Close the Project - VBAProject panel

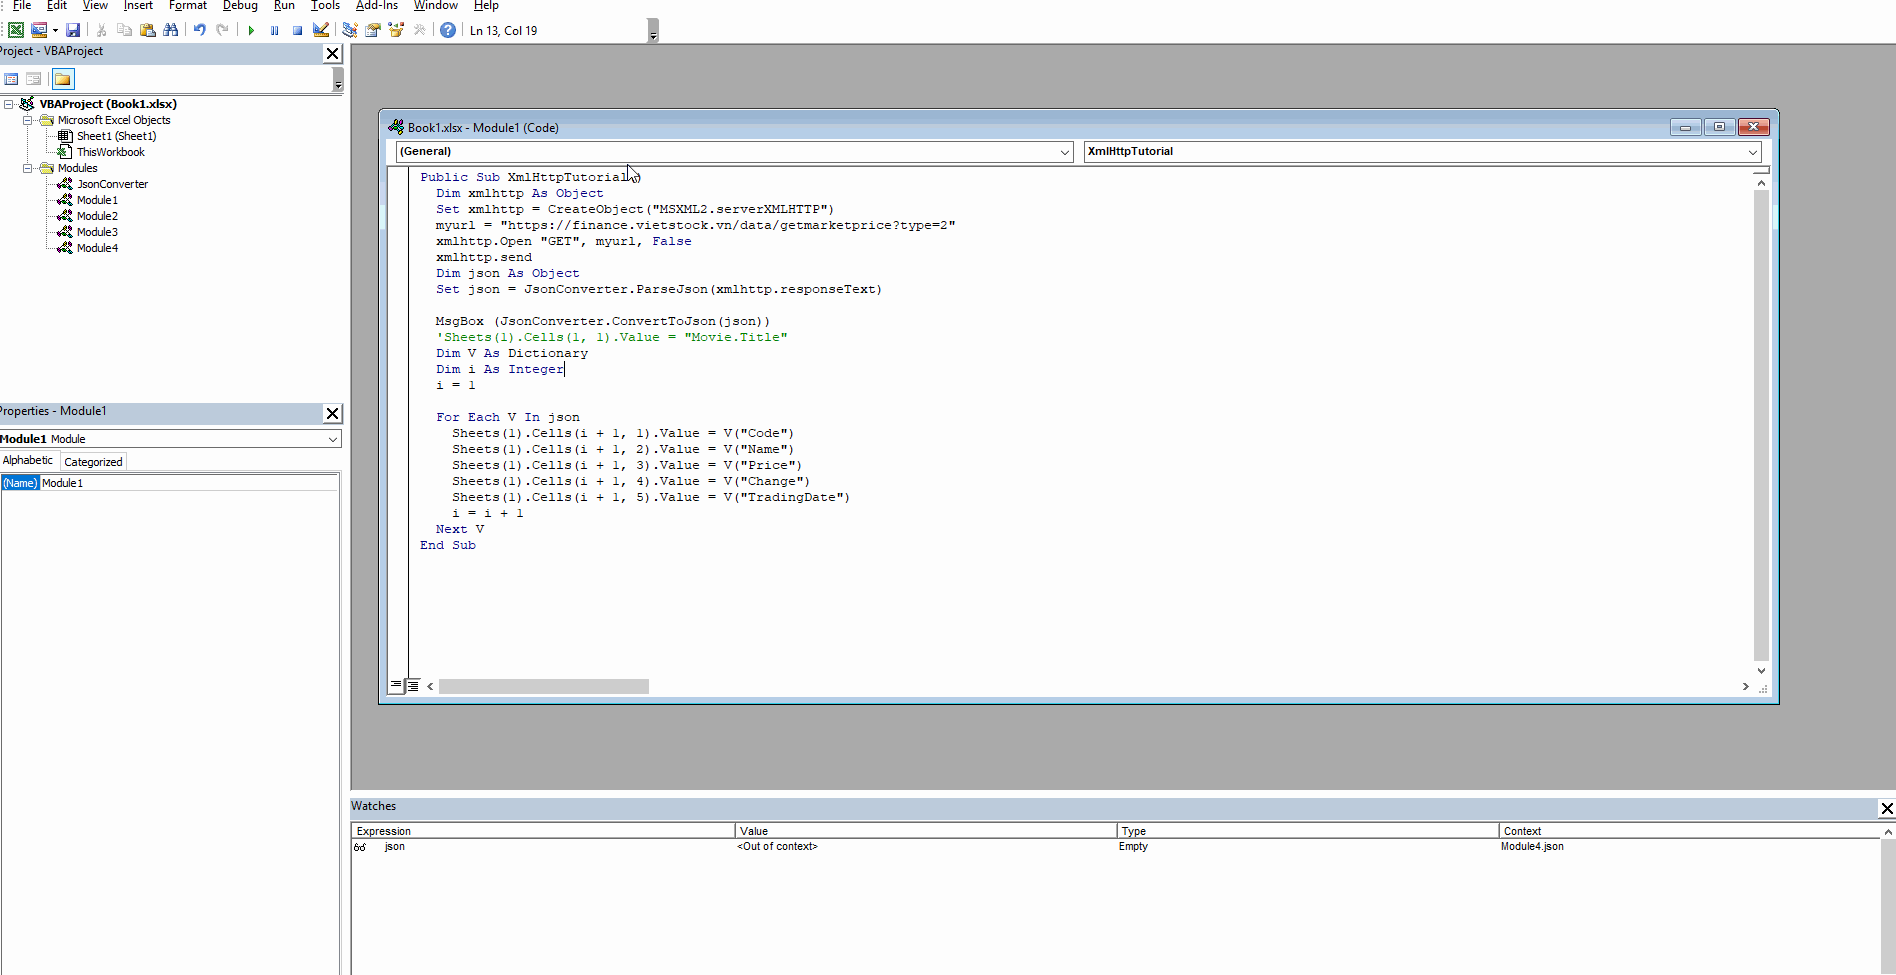click(x=333, y=53)
